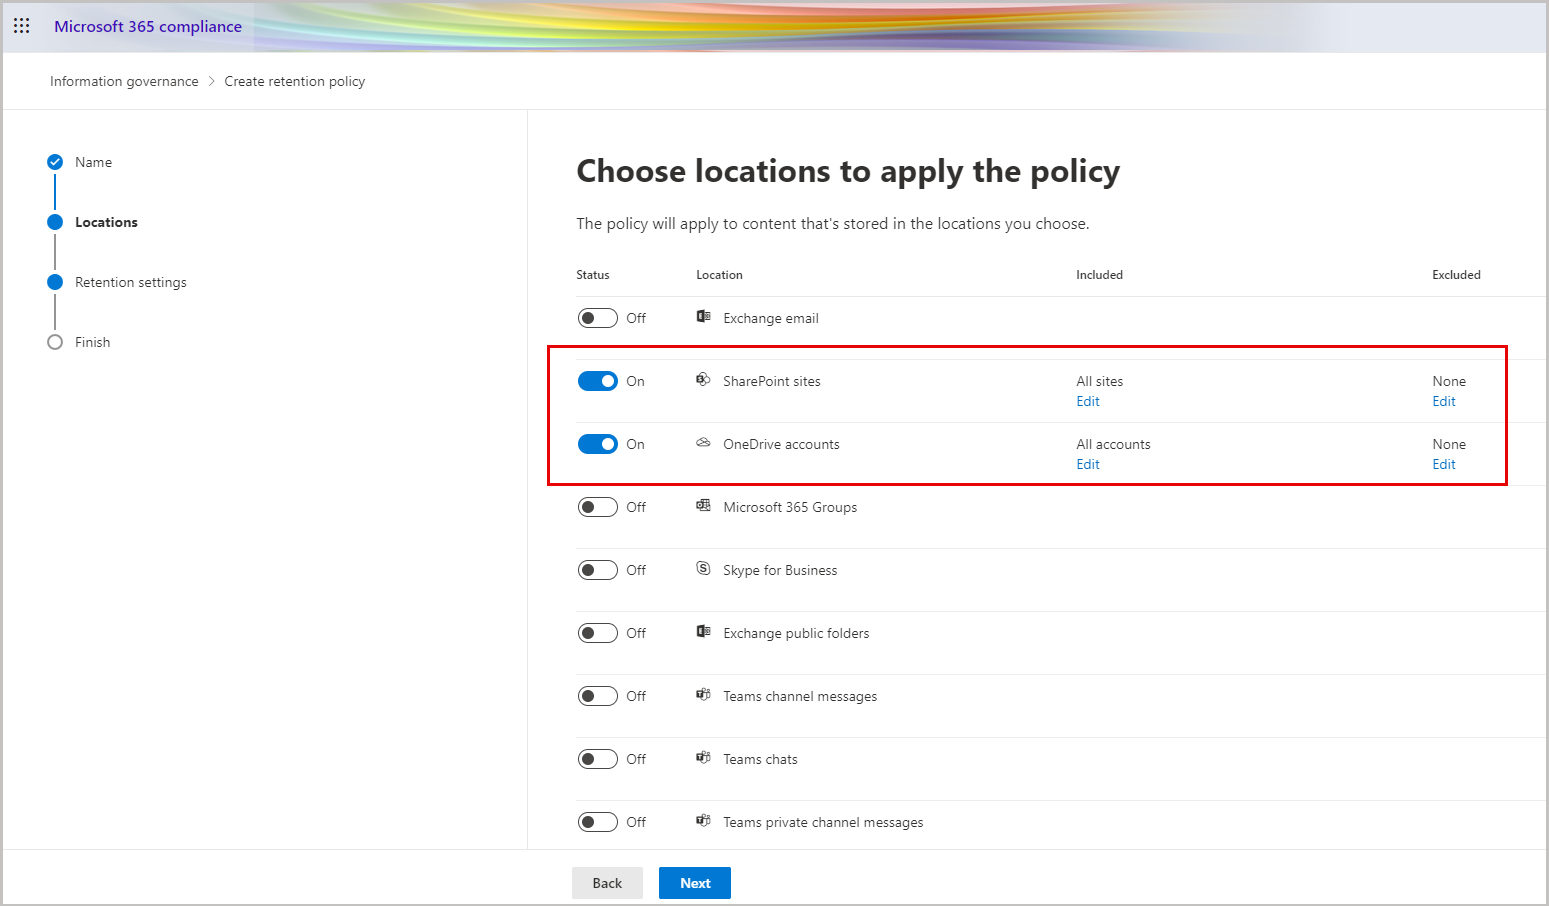Click the Exchange email location icon

pyautogui.click(x=704, y=317)
